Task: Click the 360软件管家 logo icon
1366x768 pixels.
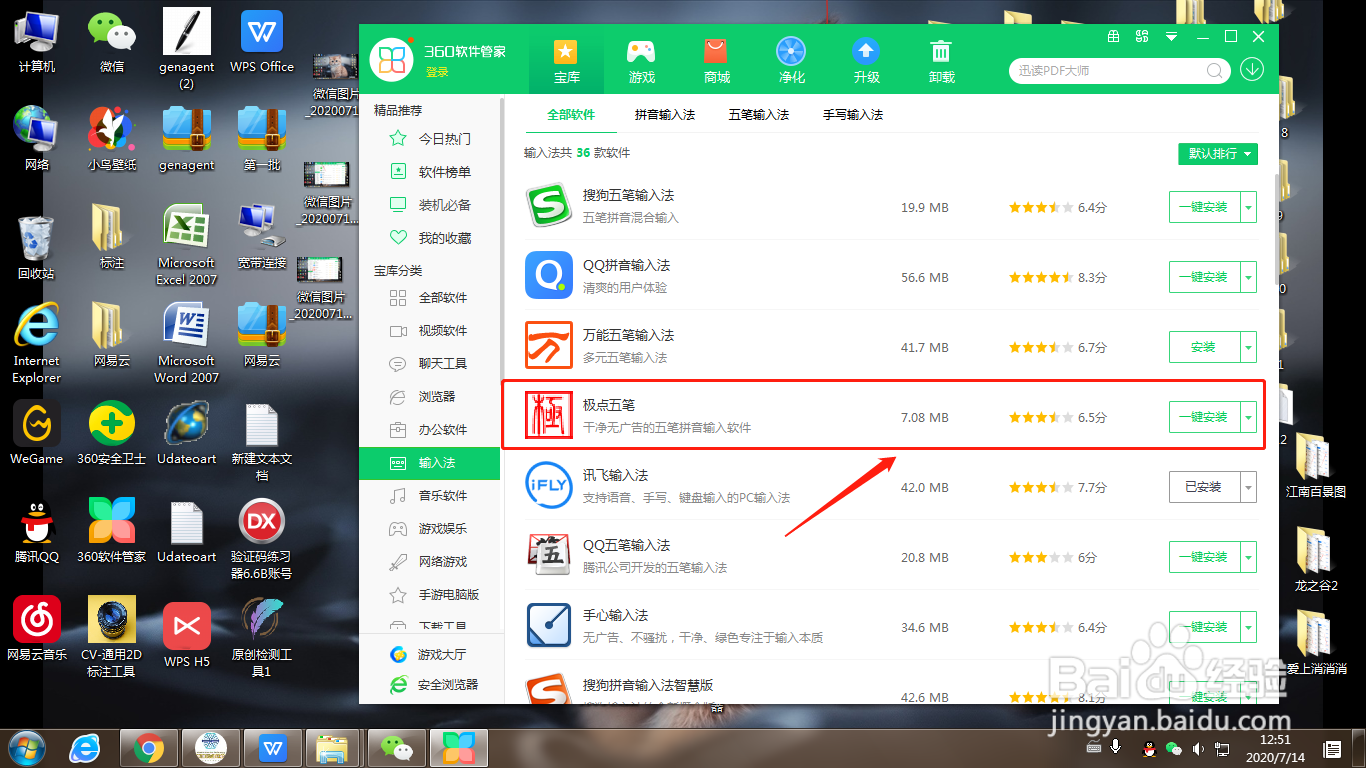Action: tap(392, 60)
